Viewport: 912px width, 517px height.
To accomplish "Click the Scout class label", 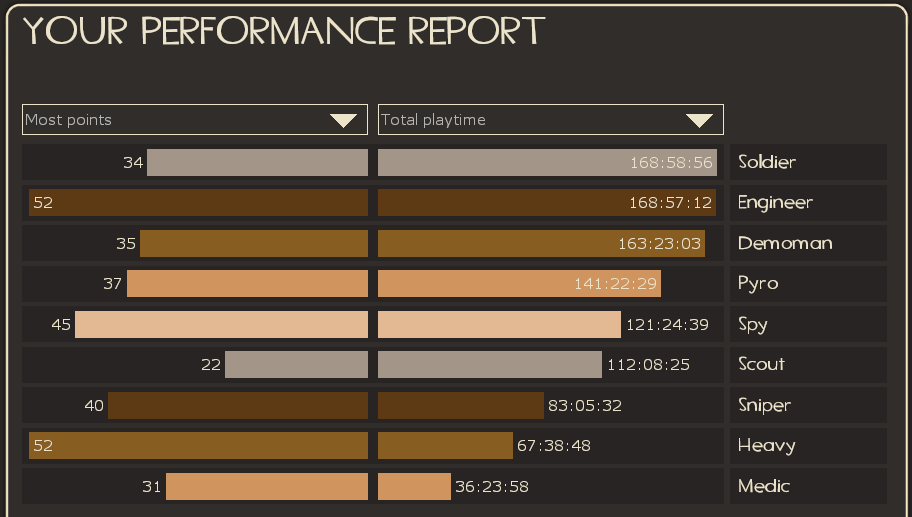I will (761, 364).
